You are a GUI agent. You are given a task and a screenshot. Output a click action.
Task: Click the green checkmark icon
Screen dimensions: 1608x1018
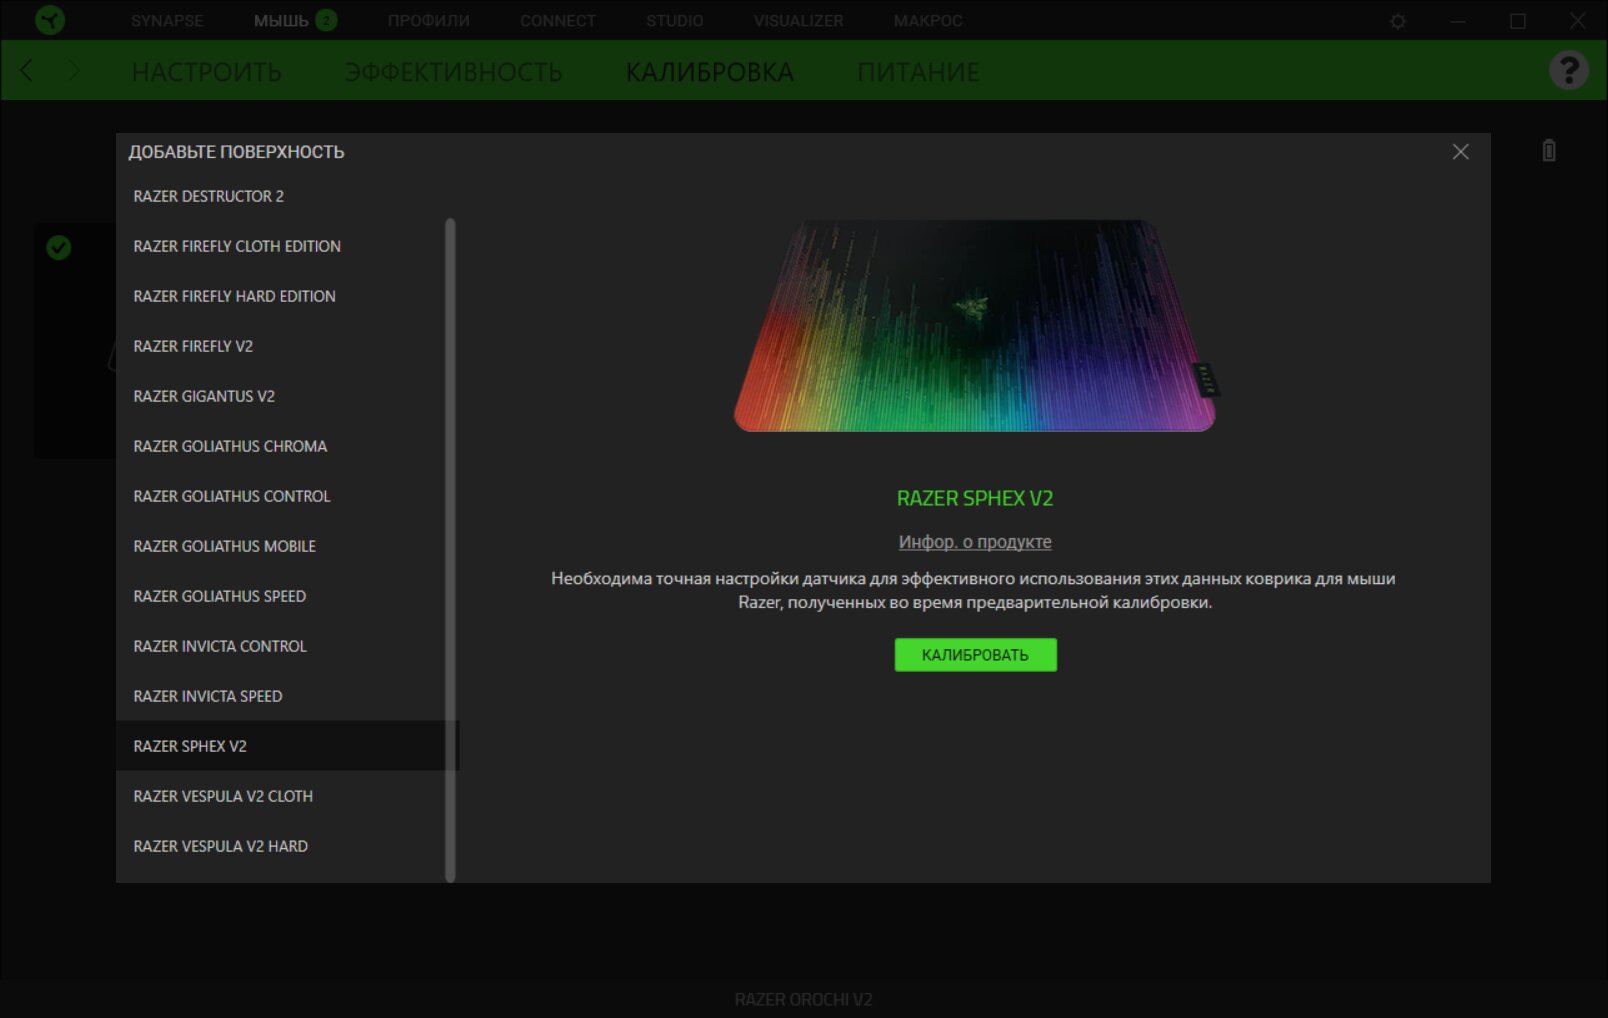59,247
